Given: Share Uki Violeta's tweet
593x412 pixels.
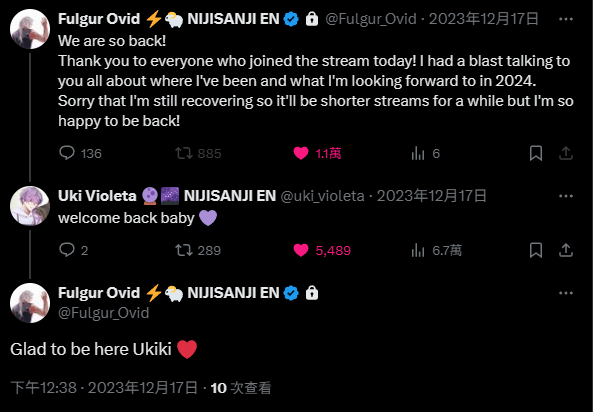Looking at the screenshot, I should tap(565, 250).
